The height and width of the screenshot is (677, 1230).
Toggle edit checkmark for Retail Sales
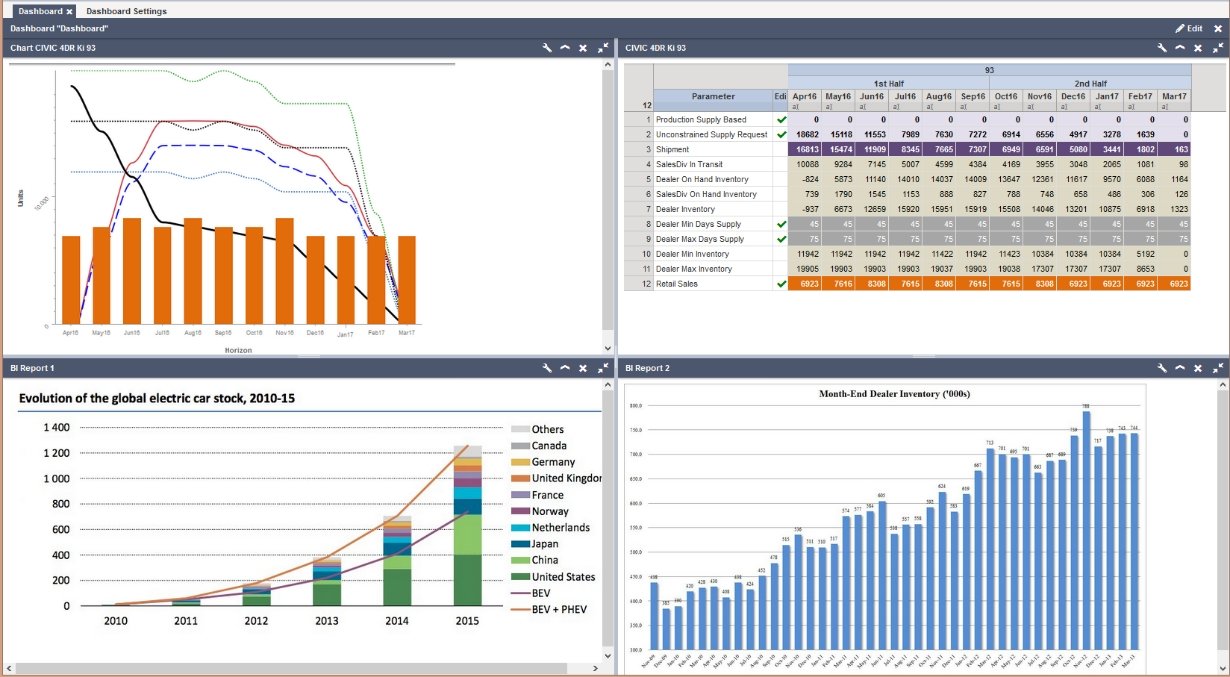click(x=781, y=284)
